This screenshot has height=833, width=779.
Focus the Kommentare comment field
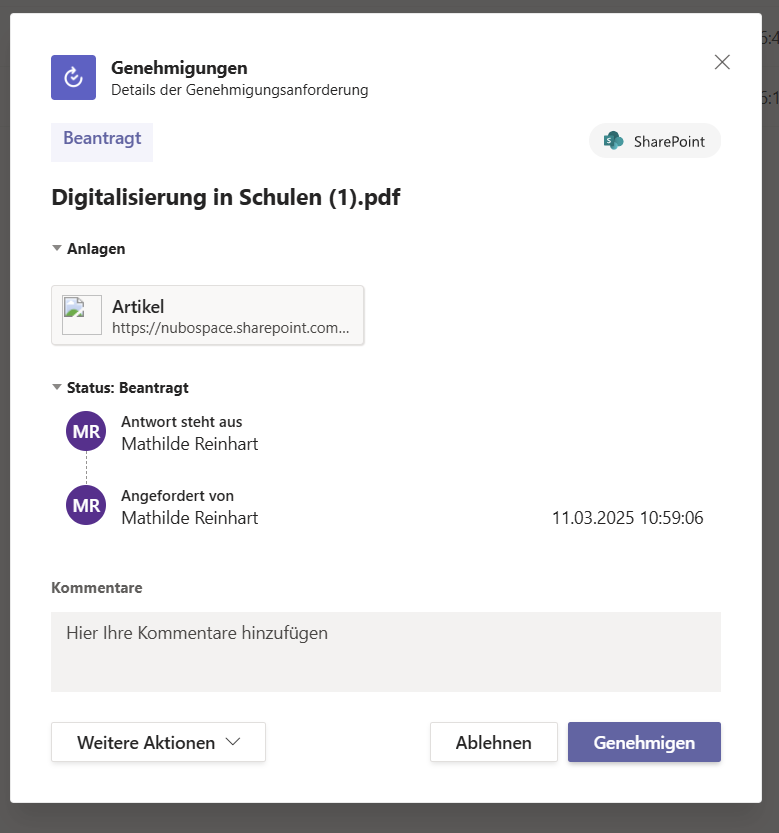(386, 652)
